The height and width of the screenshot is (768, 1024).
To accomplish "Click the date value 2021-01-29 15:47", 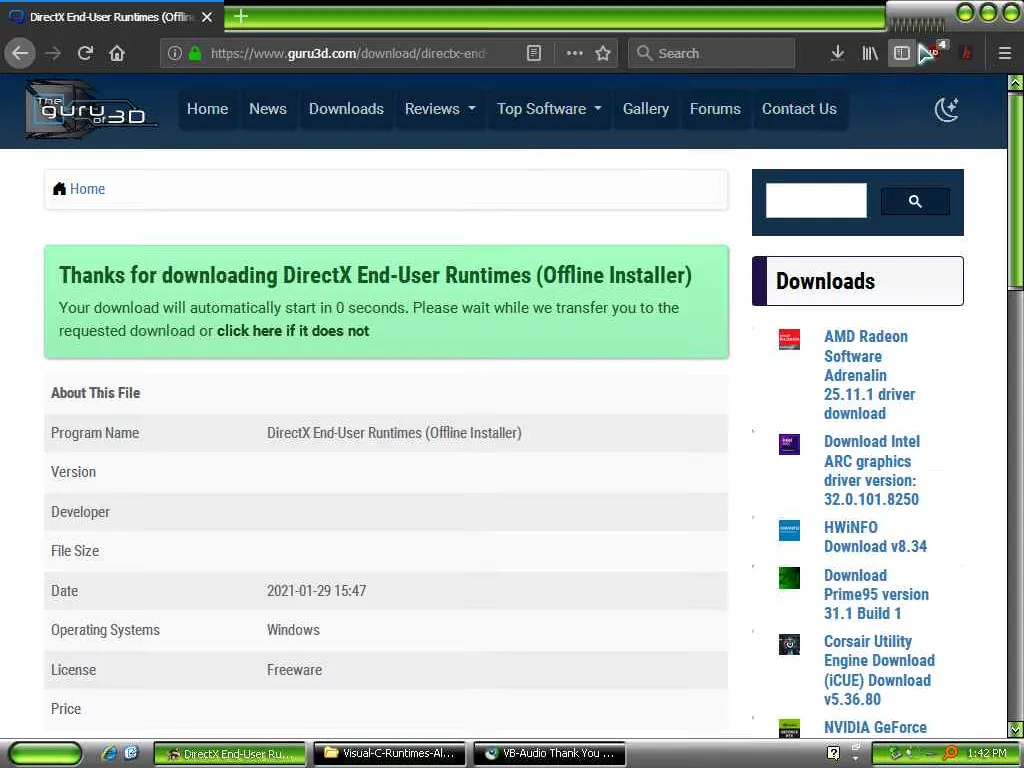I will [317, 591].
